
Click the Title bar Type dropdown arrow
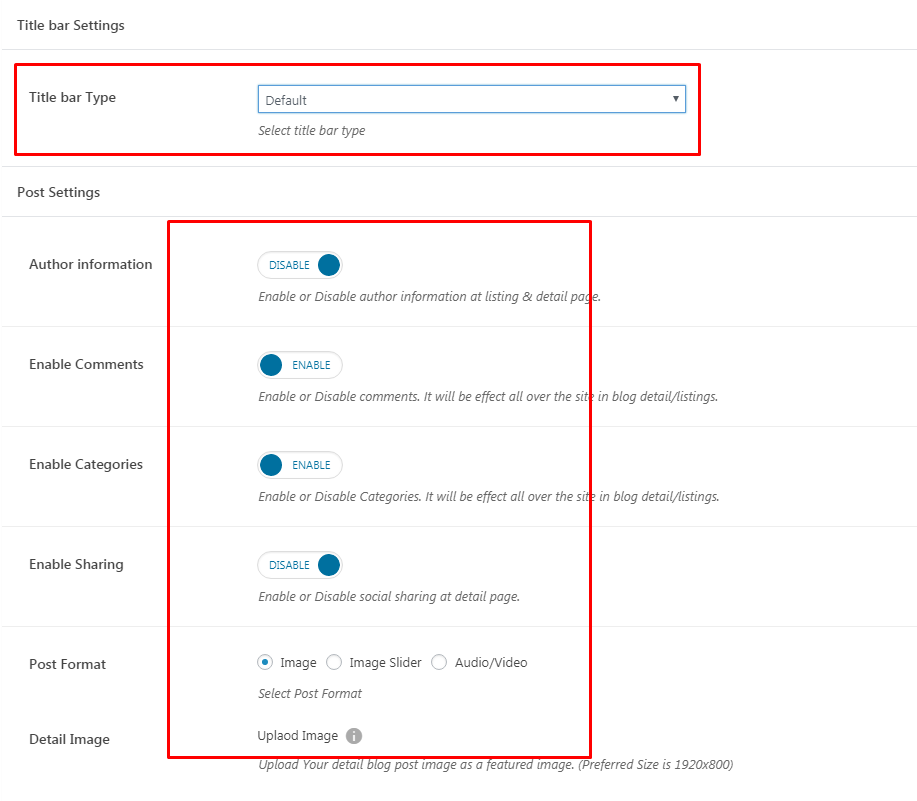point(675,99)
